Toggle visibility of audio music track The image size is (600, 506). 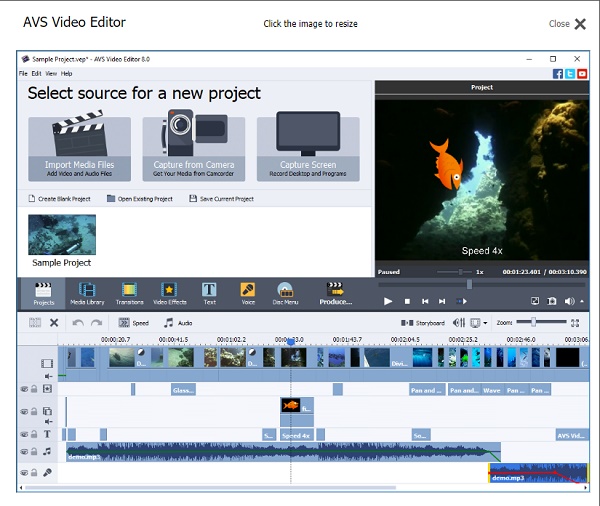(x=24, y=452)
